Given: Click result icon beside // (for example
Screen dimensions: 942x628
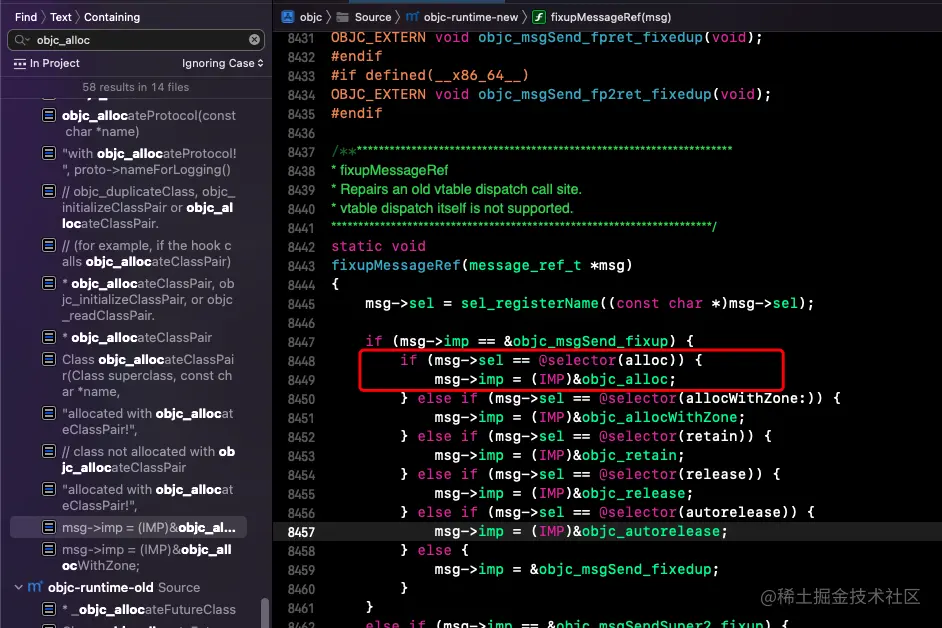Looking at the screenshot, I should pyautogui.click(x=49, y=245).
